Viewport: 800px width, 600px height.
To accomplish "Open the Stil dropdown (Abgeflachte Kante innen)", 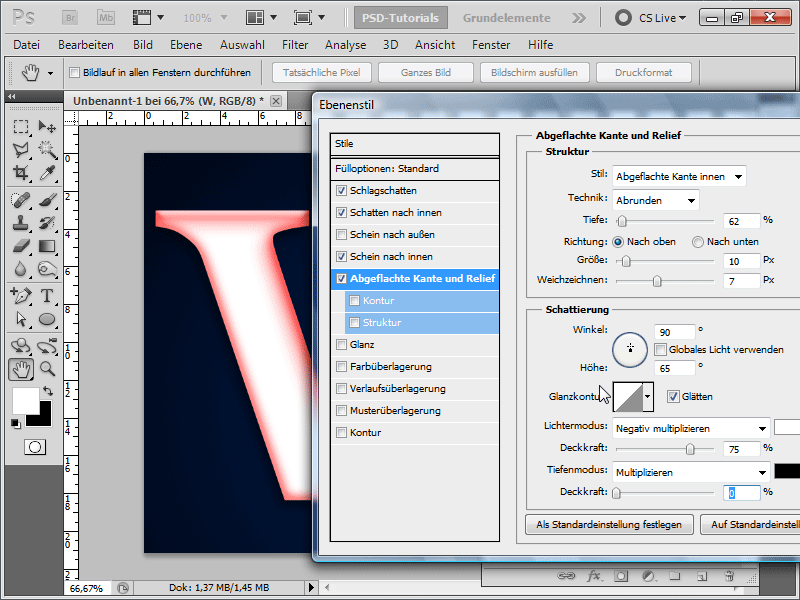I will point(679,177).
